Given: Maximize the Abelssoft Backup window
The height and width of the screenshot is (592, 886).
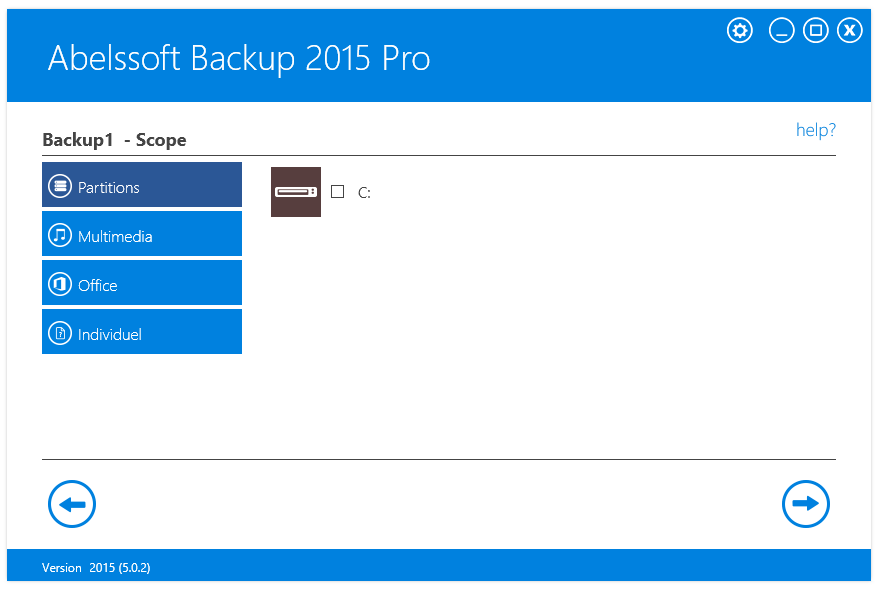Looking at the screenshot, I should 815,30.
